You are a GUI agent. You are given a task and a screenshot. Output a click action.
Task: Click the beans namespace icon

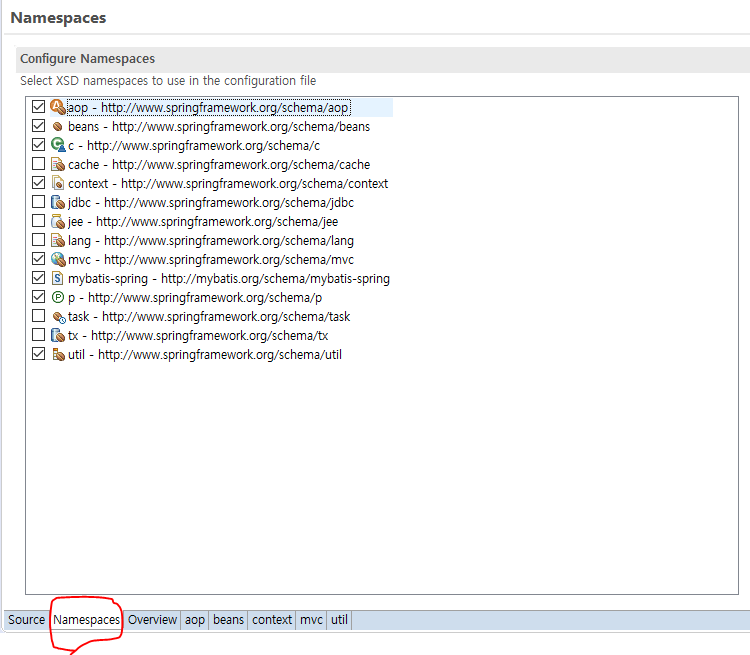pyautogui.click(x=58, y=126)
